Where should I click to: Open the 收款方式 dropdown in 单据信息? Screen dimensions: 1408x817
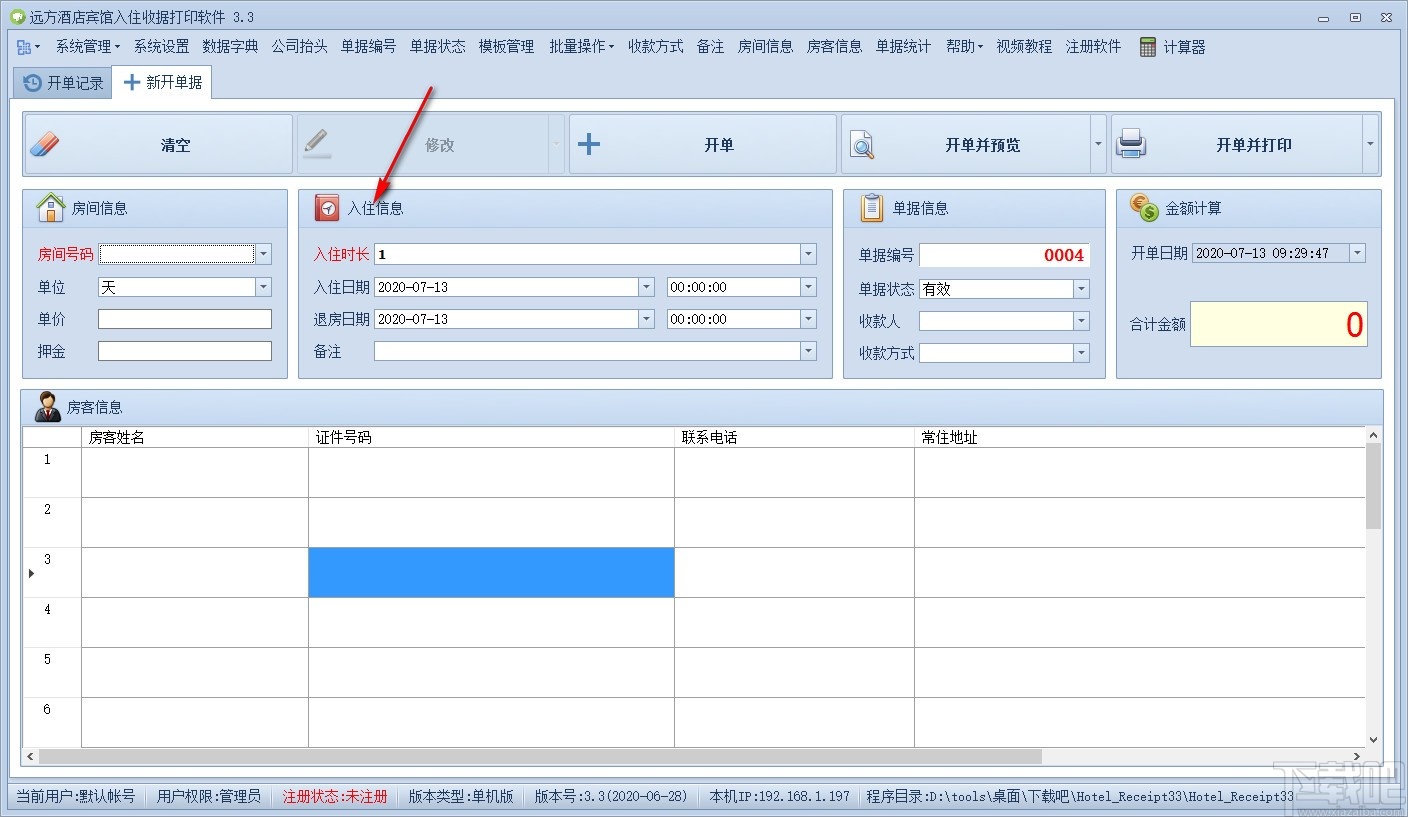[1081, 353]
